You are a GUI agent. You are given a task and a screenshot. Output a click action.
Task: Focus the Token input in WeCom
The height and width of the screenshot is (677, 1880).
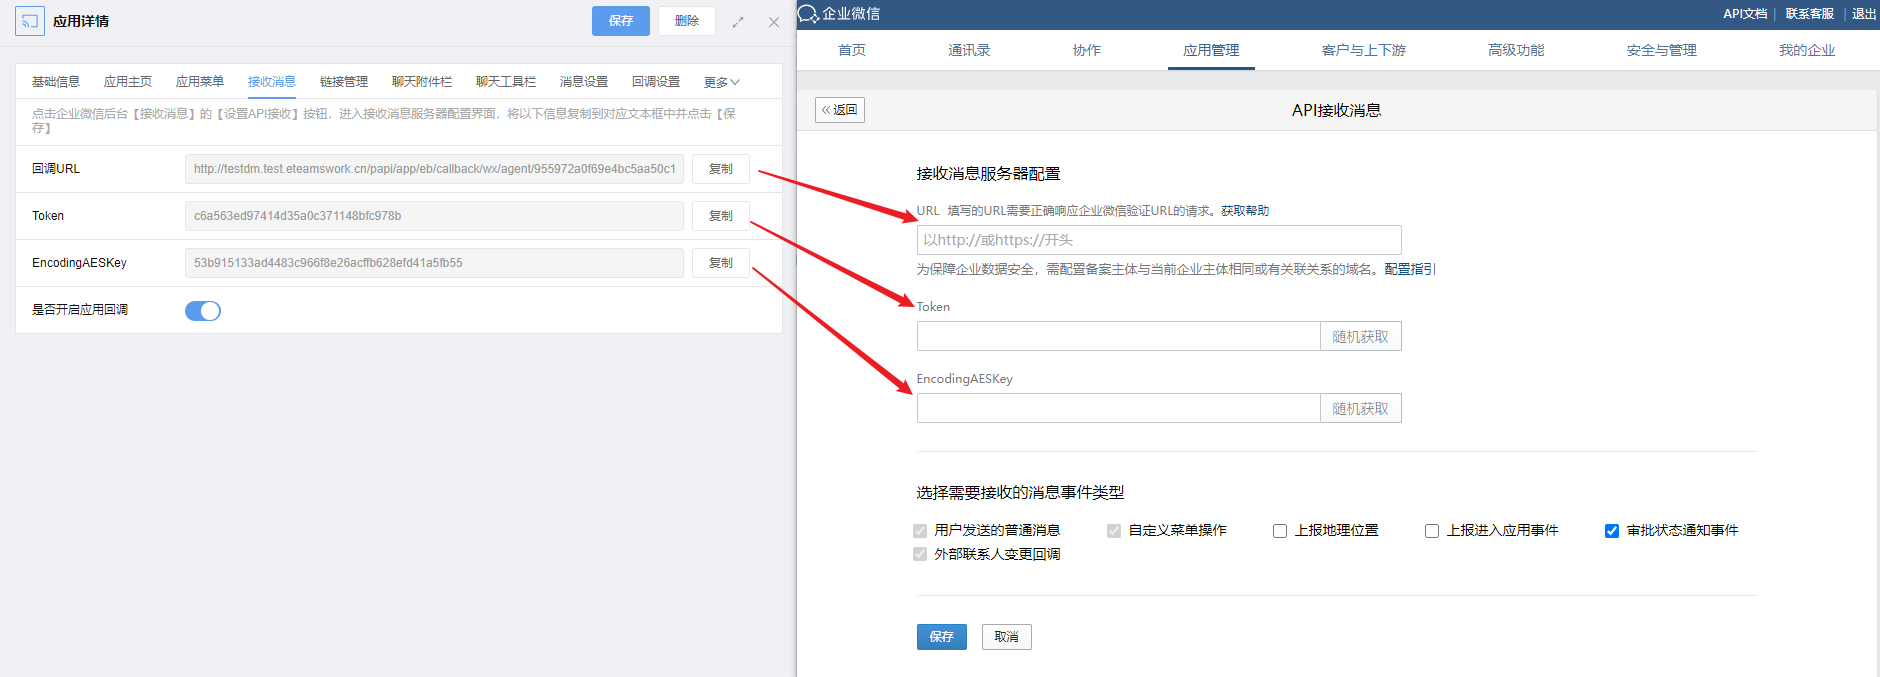click(x=1118, y=336)
